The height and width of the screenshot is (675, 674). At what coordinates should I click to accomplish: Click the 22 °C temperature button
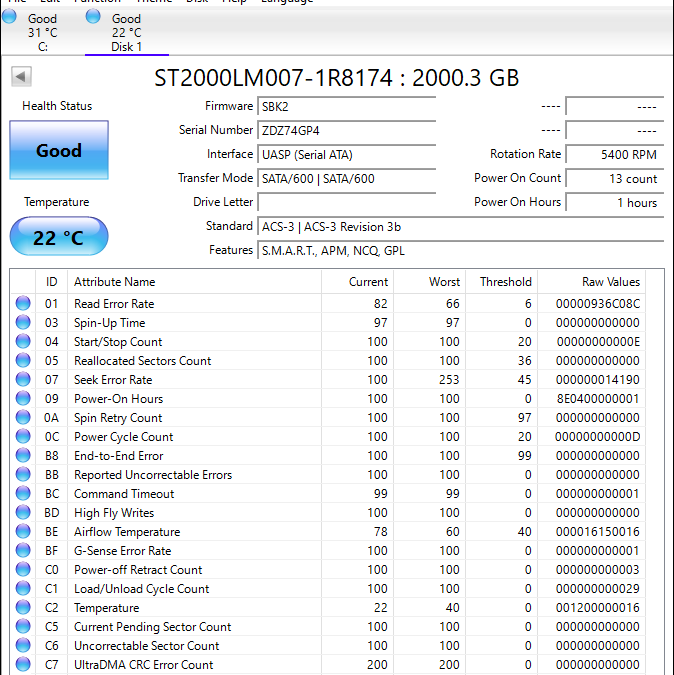[59, 237]
